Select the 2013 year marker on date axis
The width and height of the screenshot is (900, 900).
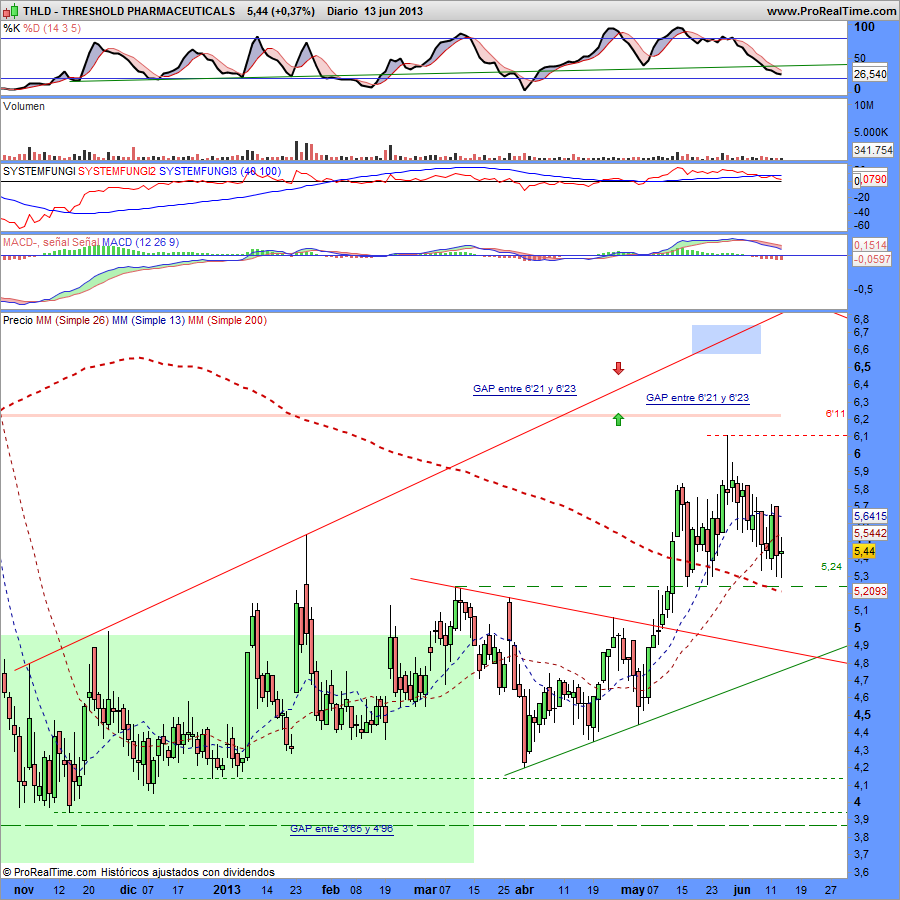tap(227, 889)
